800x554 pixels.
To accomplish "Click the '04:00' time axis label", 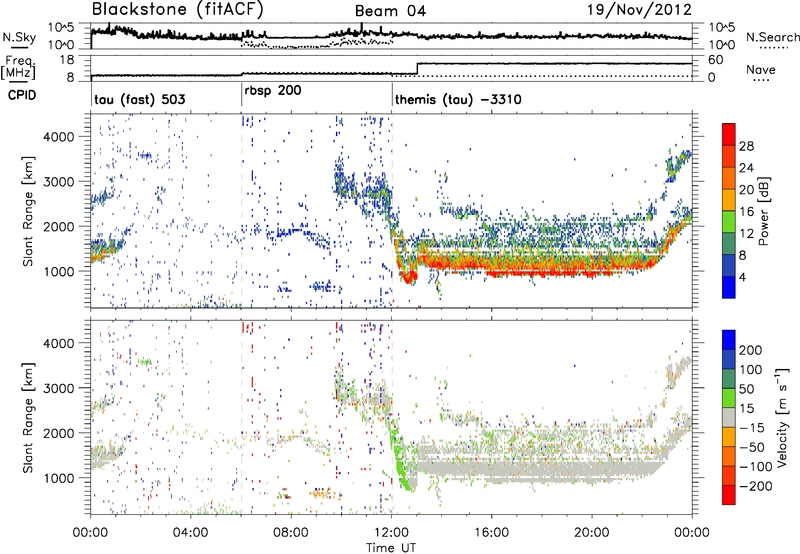I will (x=191, y=533).
